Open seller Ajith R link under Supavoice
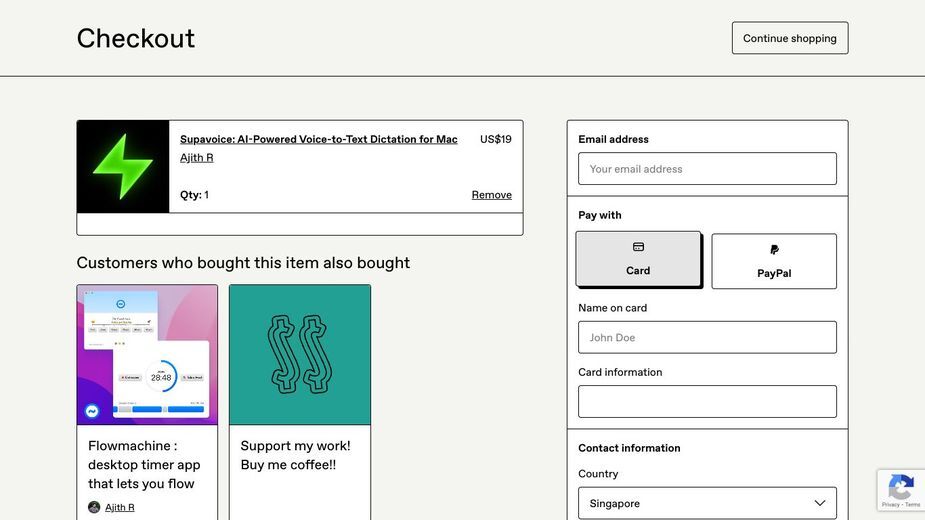The image size is (925, 520). tap(196, 158)
